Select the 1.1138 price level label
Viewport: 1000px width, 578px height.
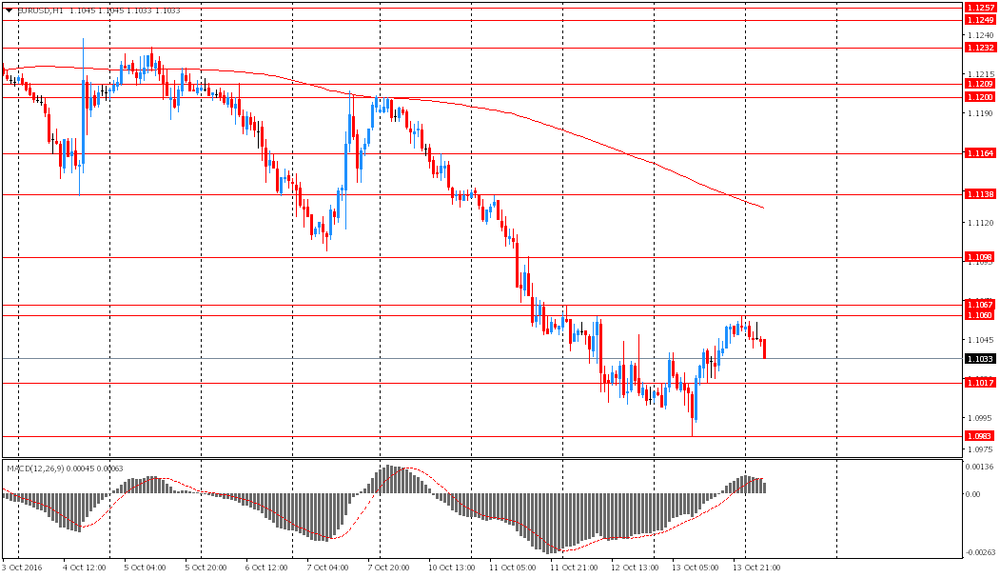979,195
